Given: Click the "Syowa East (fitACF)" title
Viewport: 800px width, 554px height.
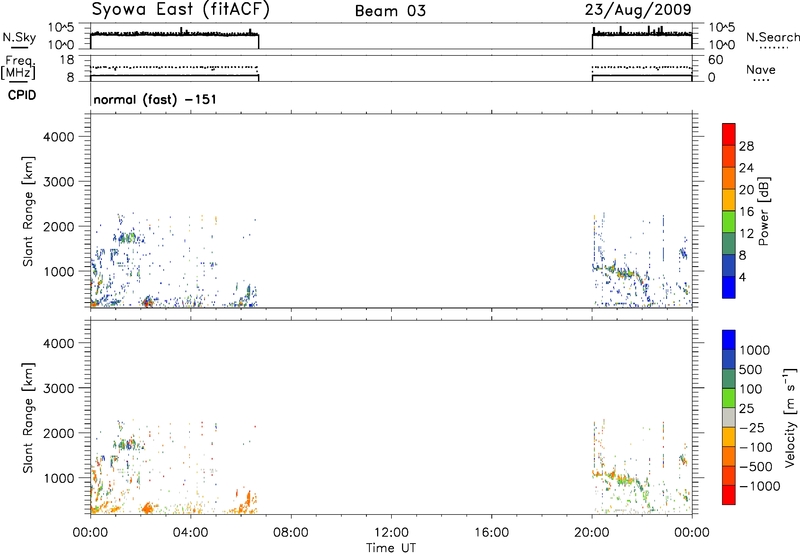Looking at the screenshot, I should 180,10.
